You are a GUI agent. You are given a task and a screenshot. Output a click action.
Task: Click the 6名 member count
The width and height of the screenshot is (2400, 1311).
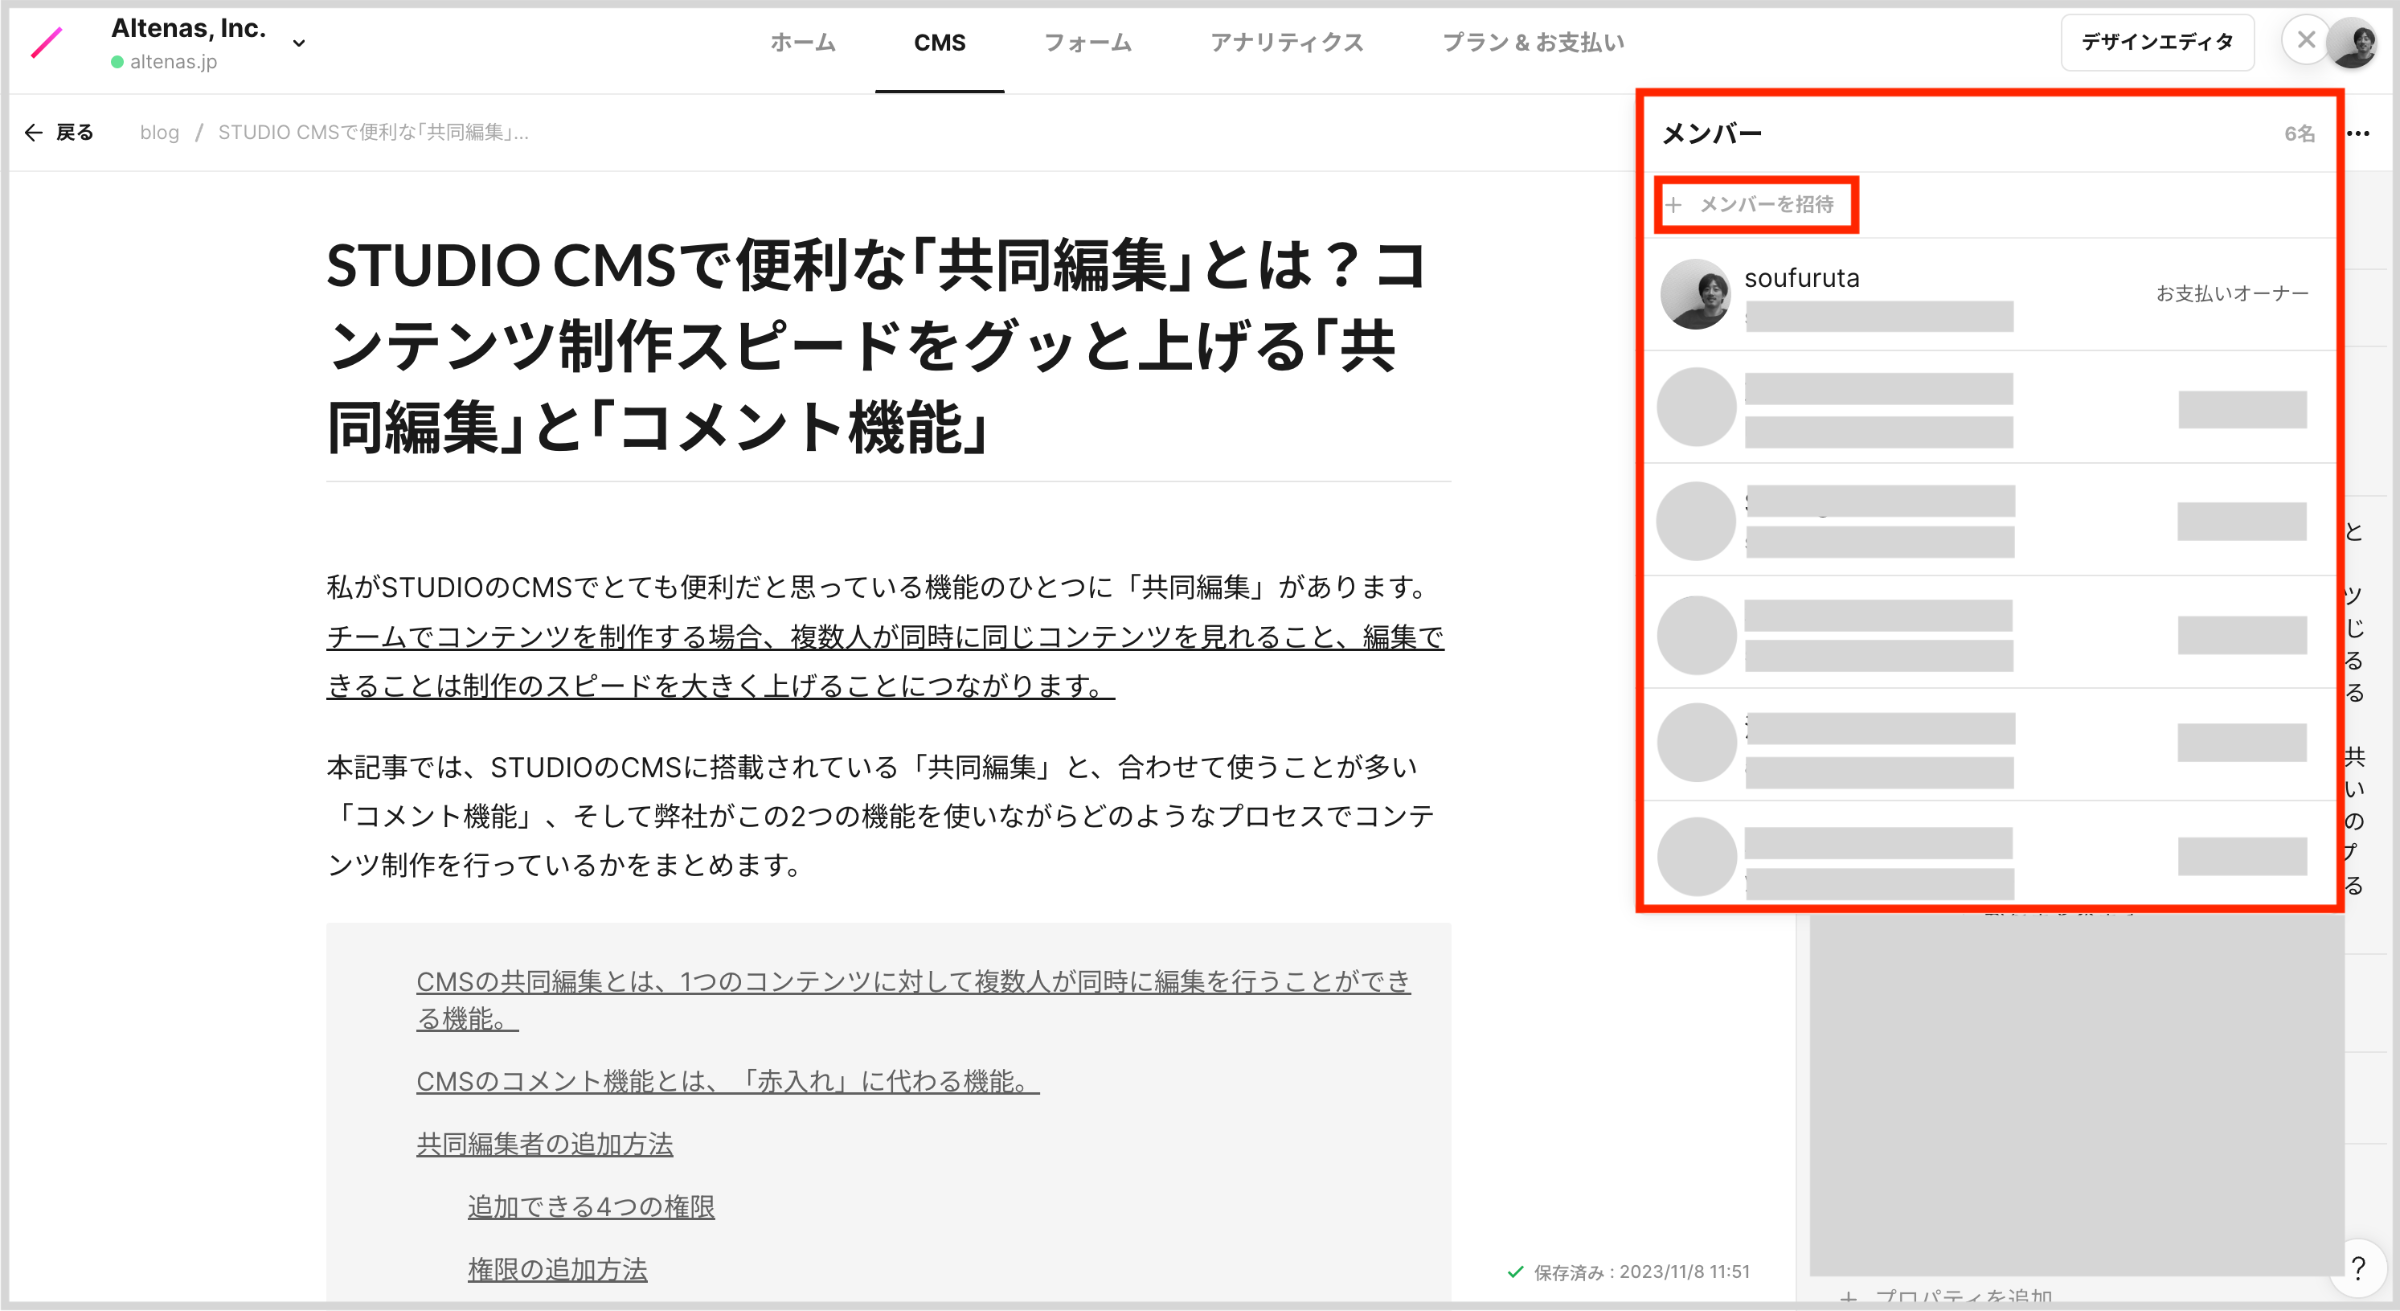point(2300,134)
